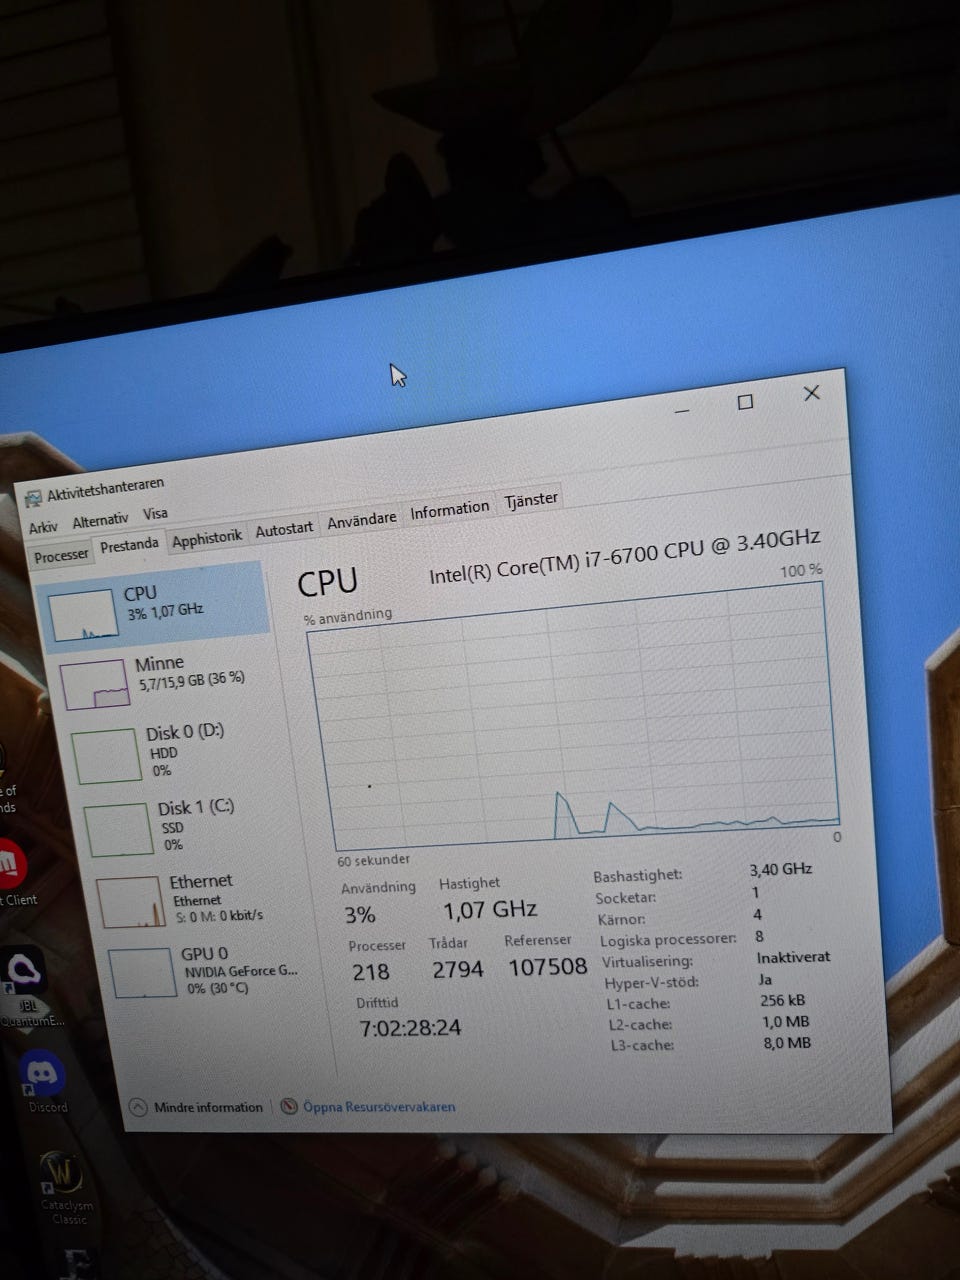Click the 1,07 GHz Hastighet value
Screen dimensions: 960x1280
[490, 910]
